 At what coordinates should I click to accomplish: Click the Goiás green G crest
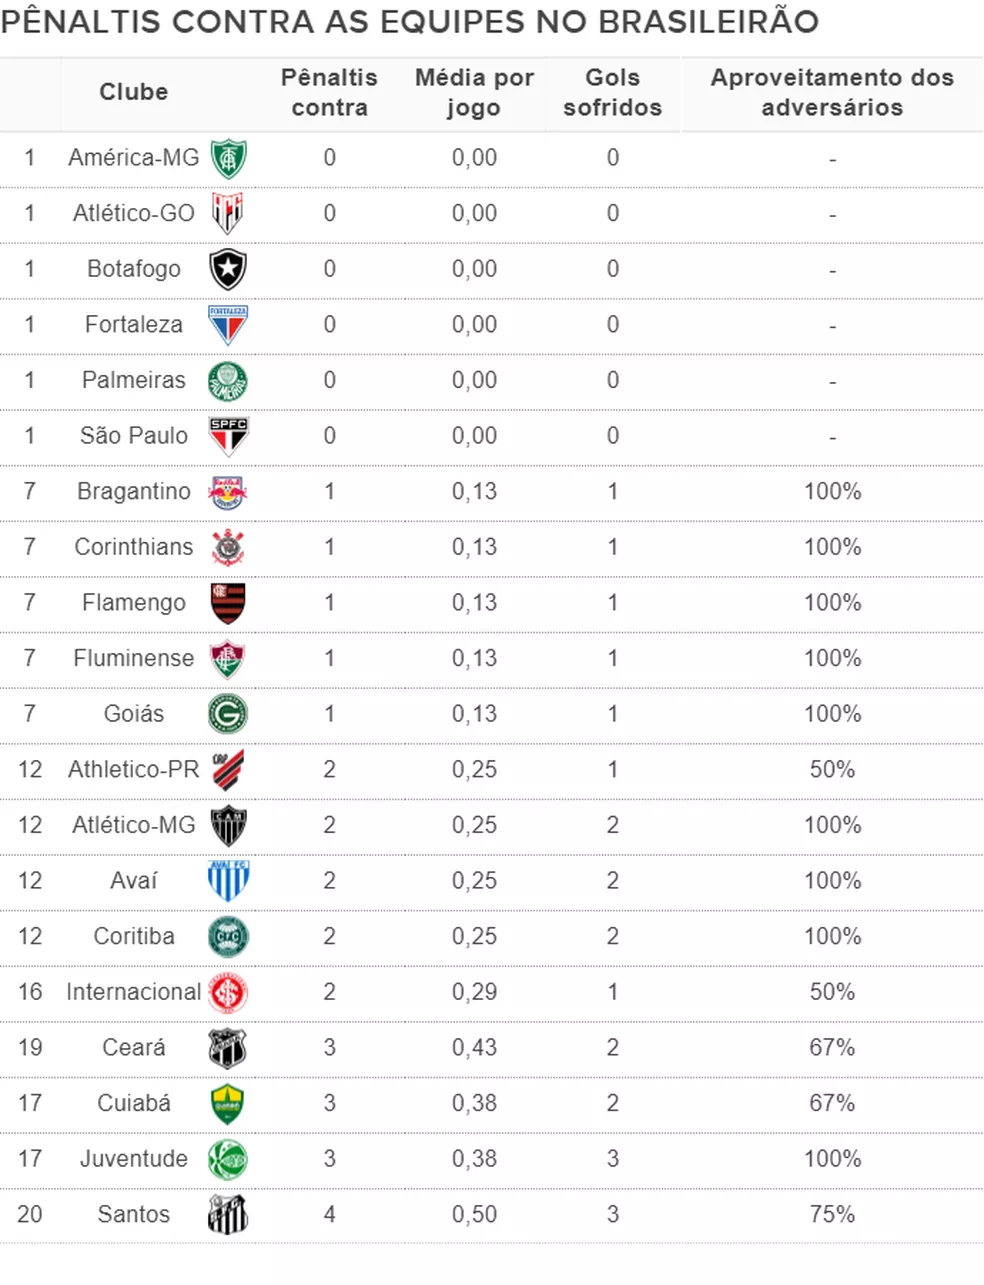pos(228,714)
